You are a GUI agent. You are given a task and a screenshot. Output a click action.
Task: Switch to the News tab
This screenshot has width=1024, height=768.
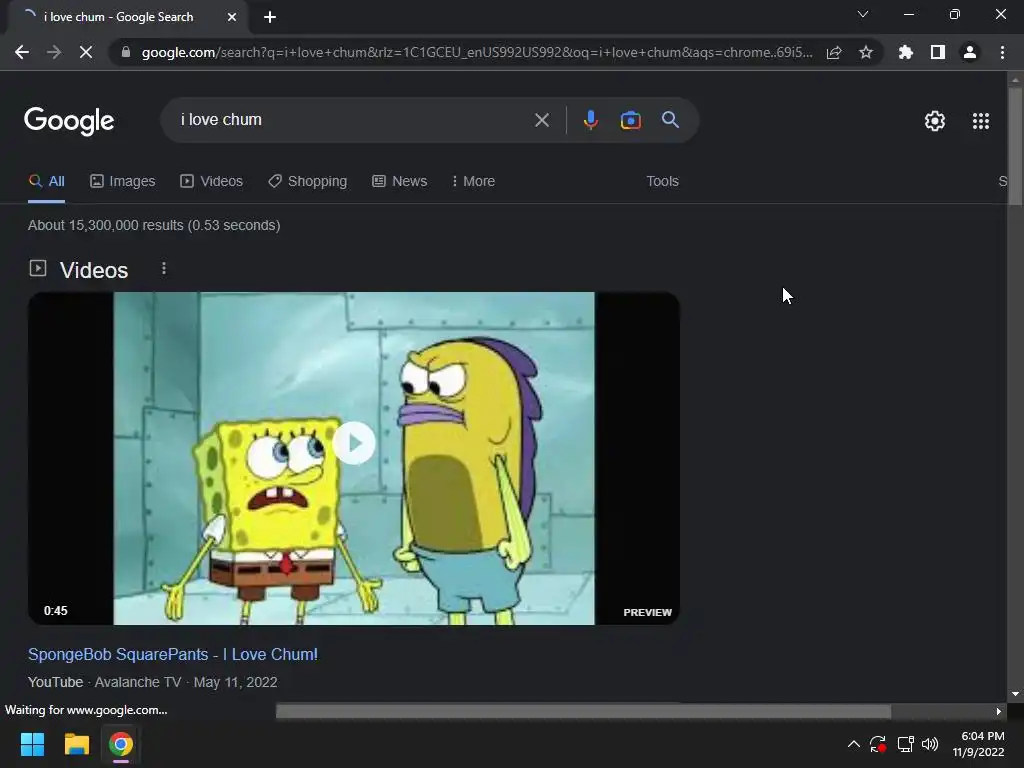coord(400,182)
